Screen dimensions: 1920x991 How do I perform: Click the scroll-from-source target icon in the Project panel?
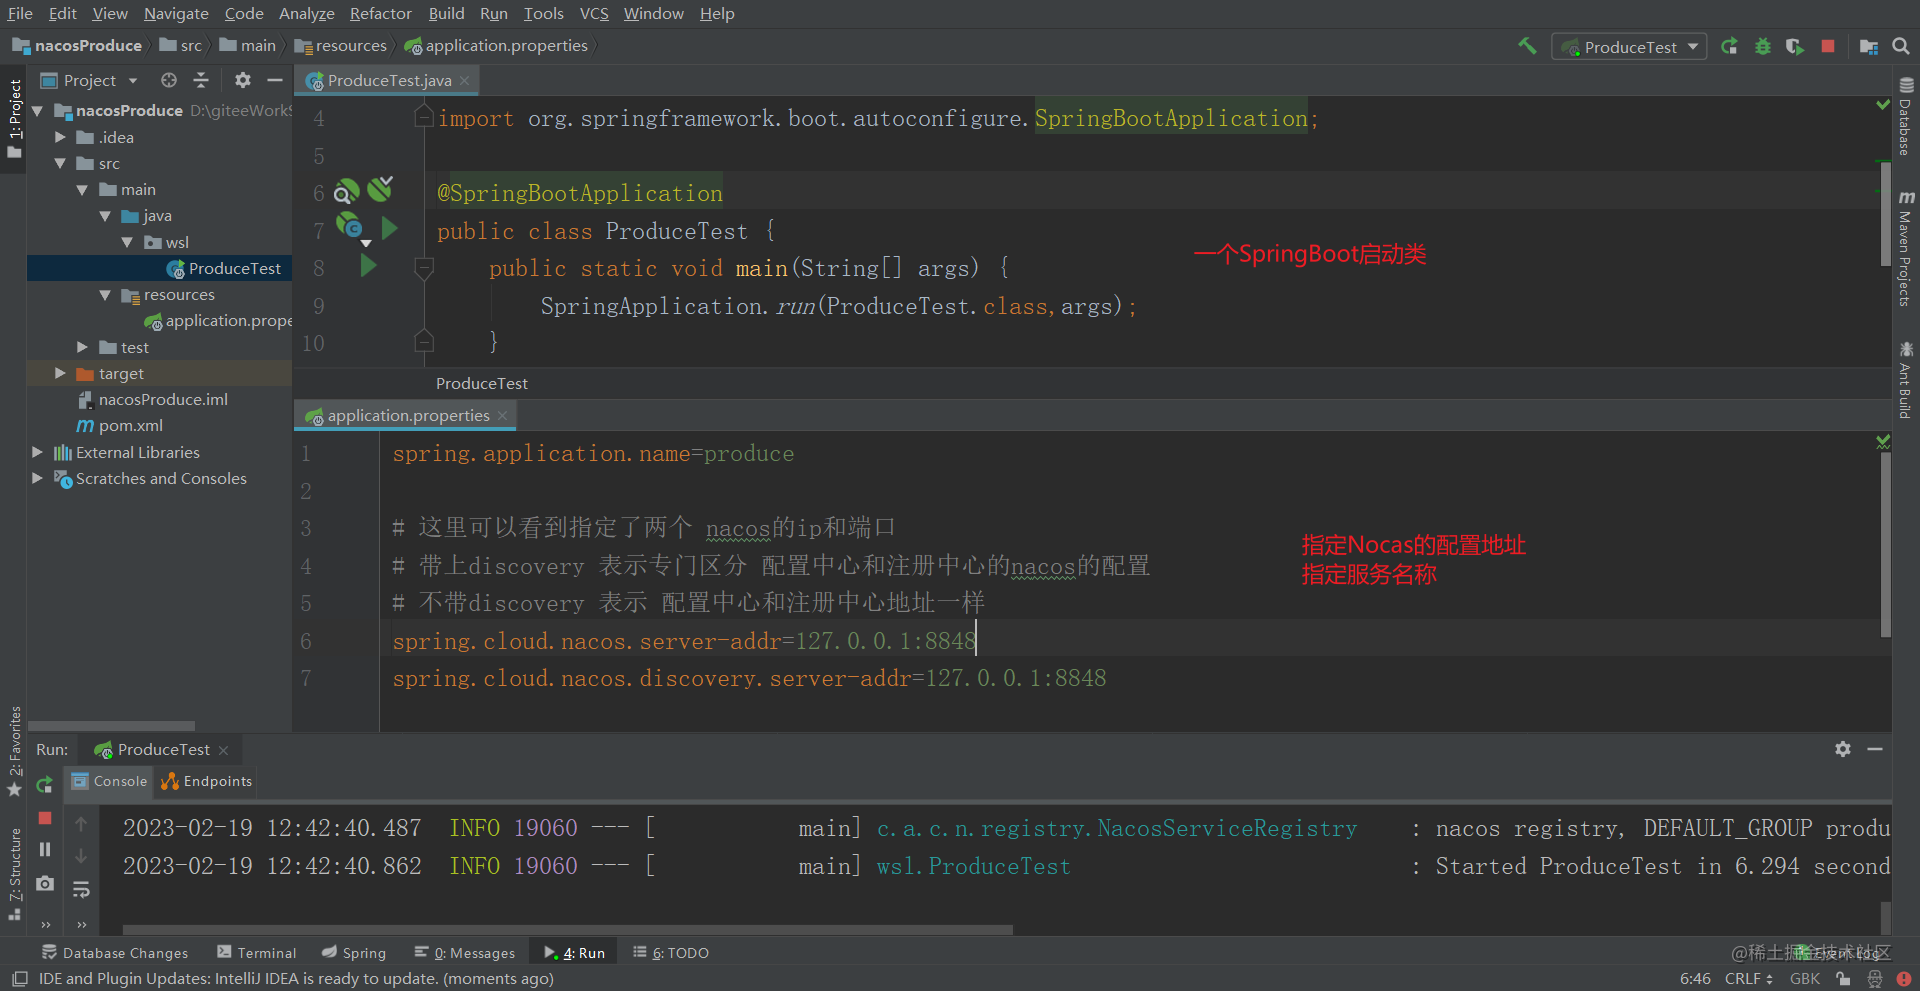tap(169, 80)
